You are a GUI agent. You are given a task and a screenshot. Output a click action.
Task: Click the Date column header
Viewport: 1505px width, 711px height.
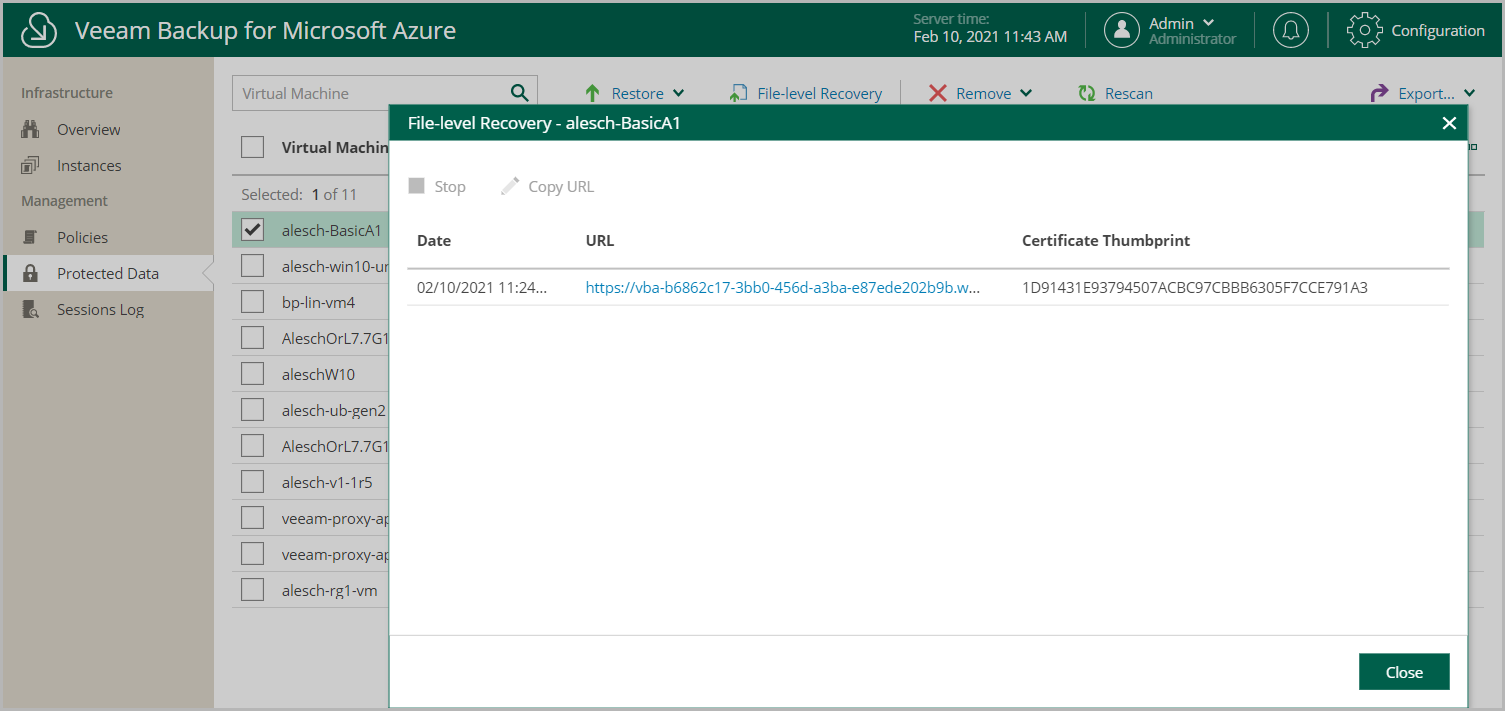(x=434, y=240)
